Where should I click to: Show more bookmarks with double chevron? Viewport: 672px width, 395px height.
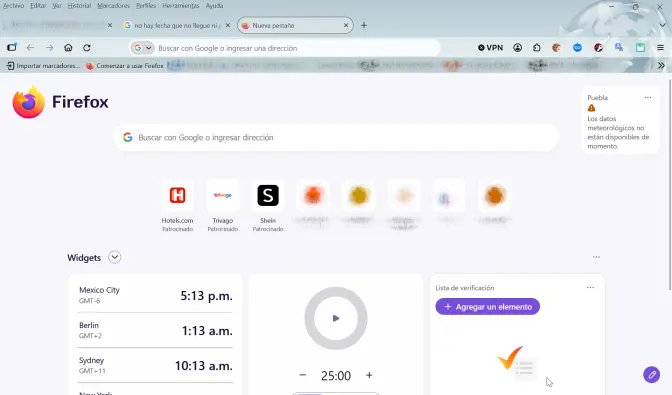(x=661, y=66)
